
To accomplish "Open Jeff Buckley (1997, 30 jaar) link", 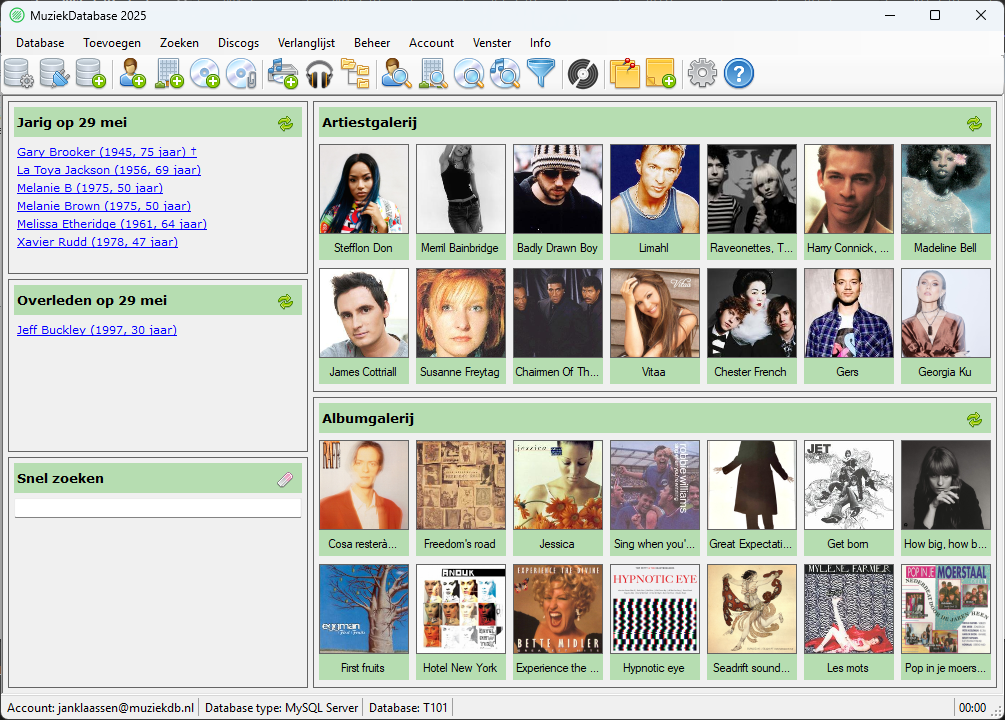I will 97,330.
